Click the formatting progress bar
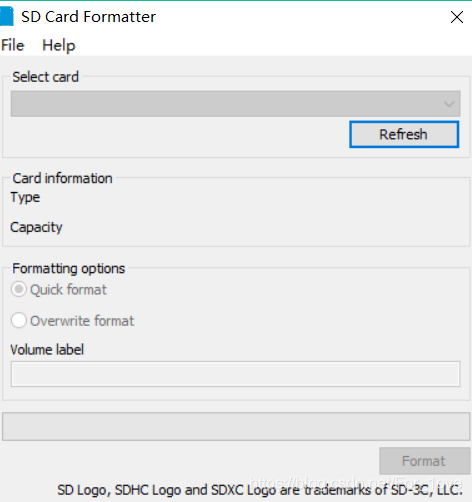This screenshot has width=472, height=502. click(236, 426)
